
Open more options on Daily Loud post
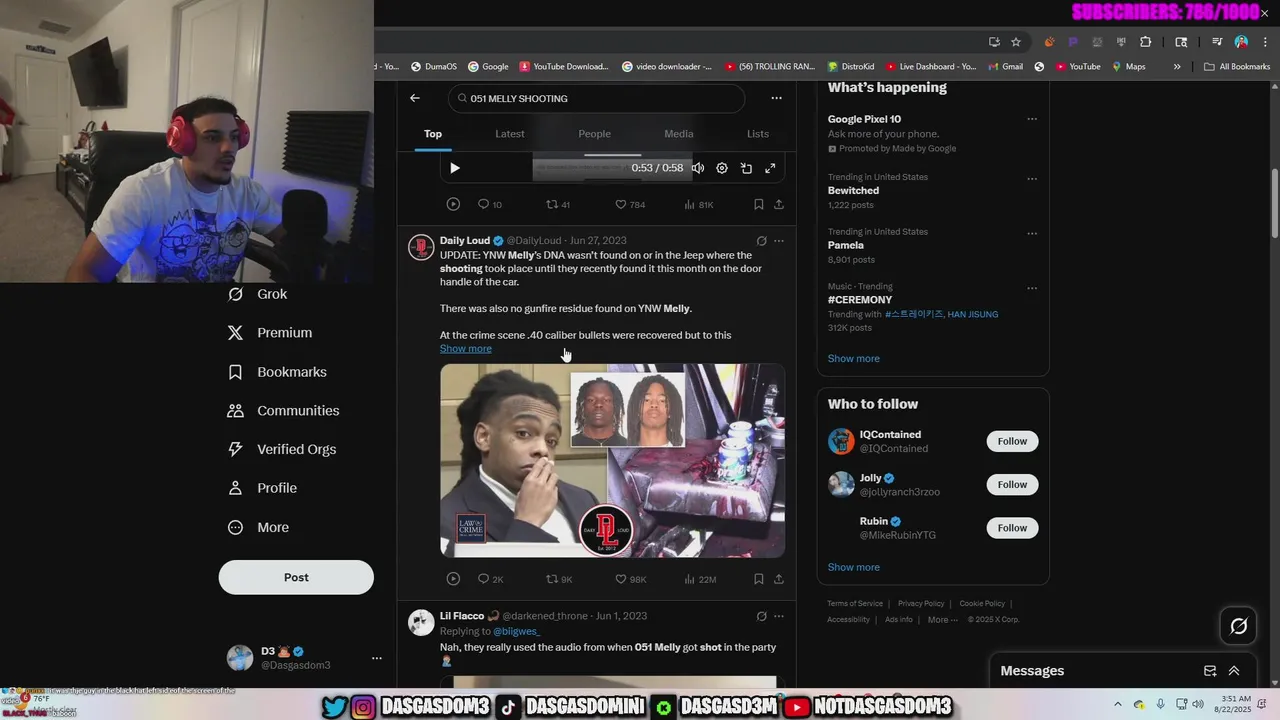779,241
